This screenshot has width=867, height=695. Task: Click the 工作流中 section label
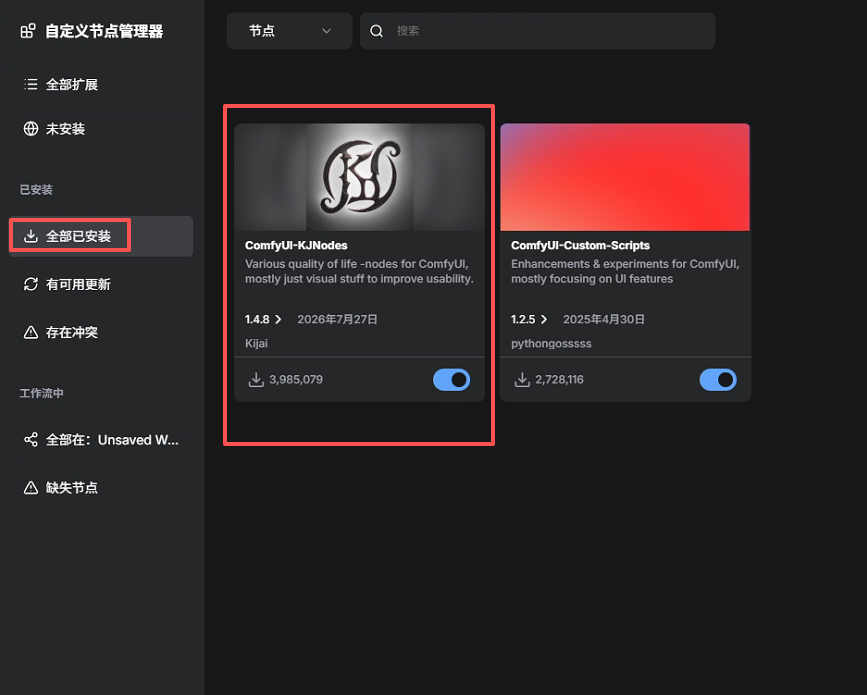(x=41, y=393)
